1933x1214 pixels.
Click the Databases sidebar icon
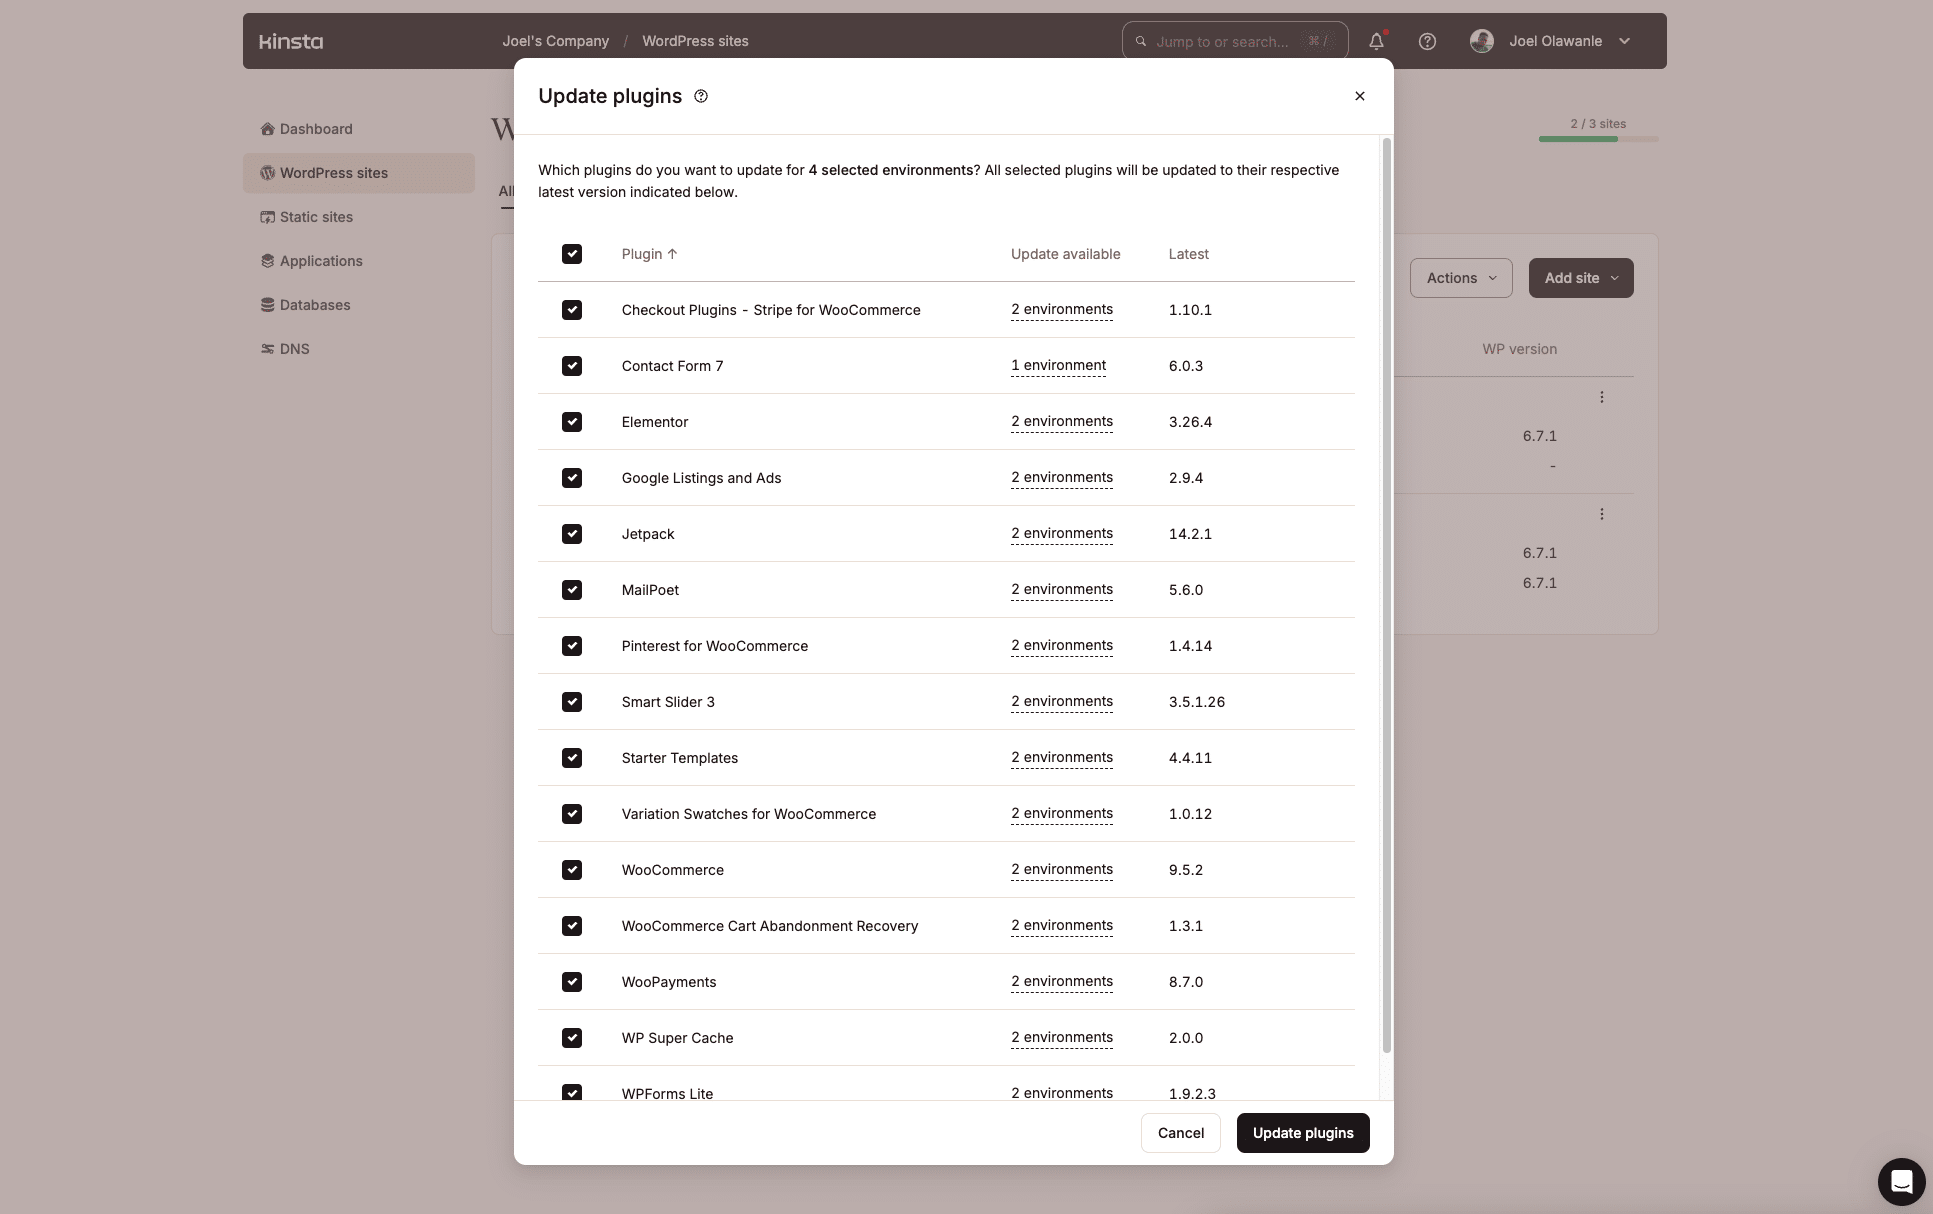coord(267,305)
